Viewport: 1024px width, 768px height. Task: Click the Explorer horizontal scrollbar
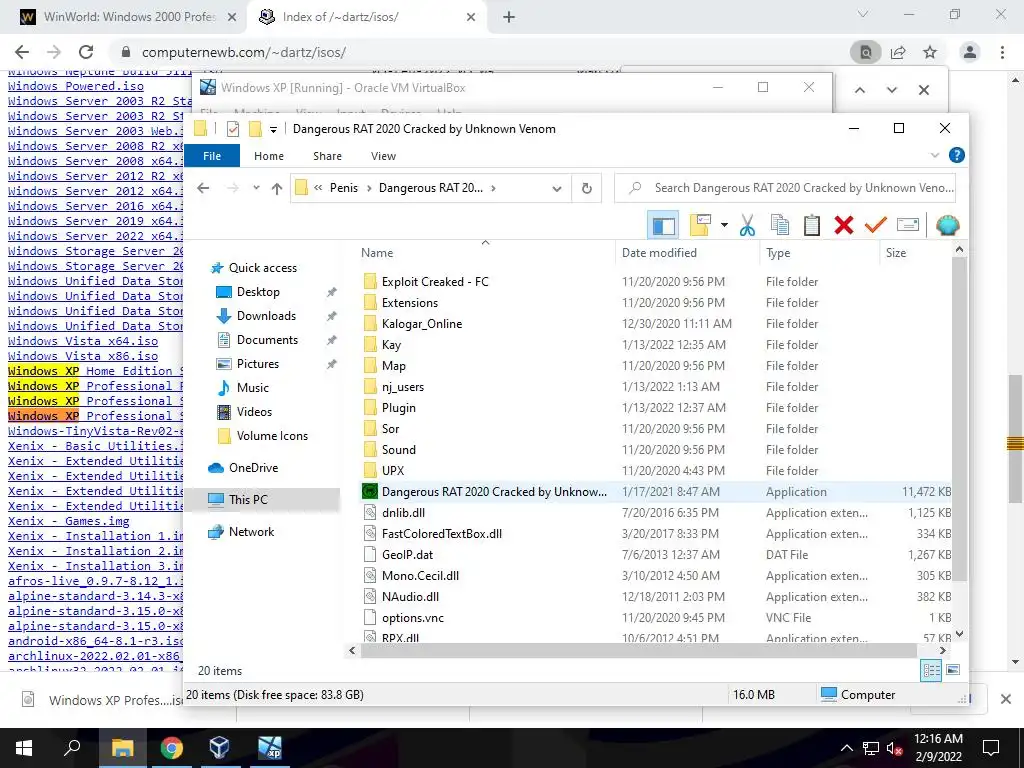pyautogui.click(x=640, y=650)
